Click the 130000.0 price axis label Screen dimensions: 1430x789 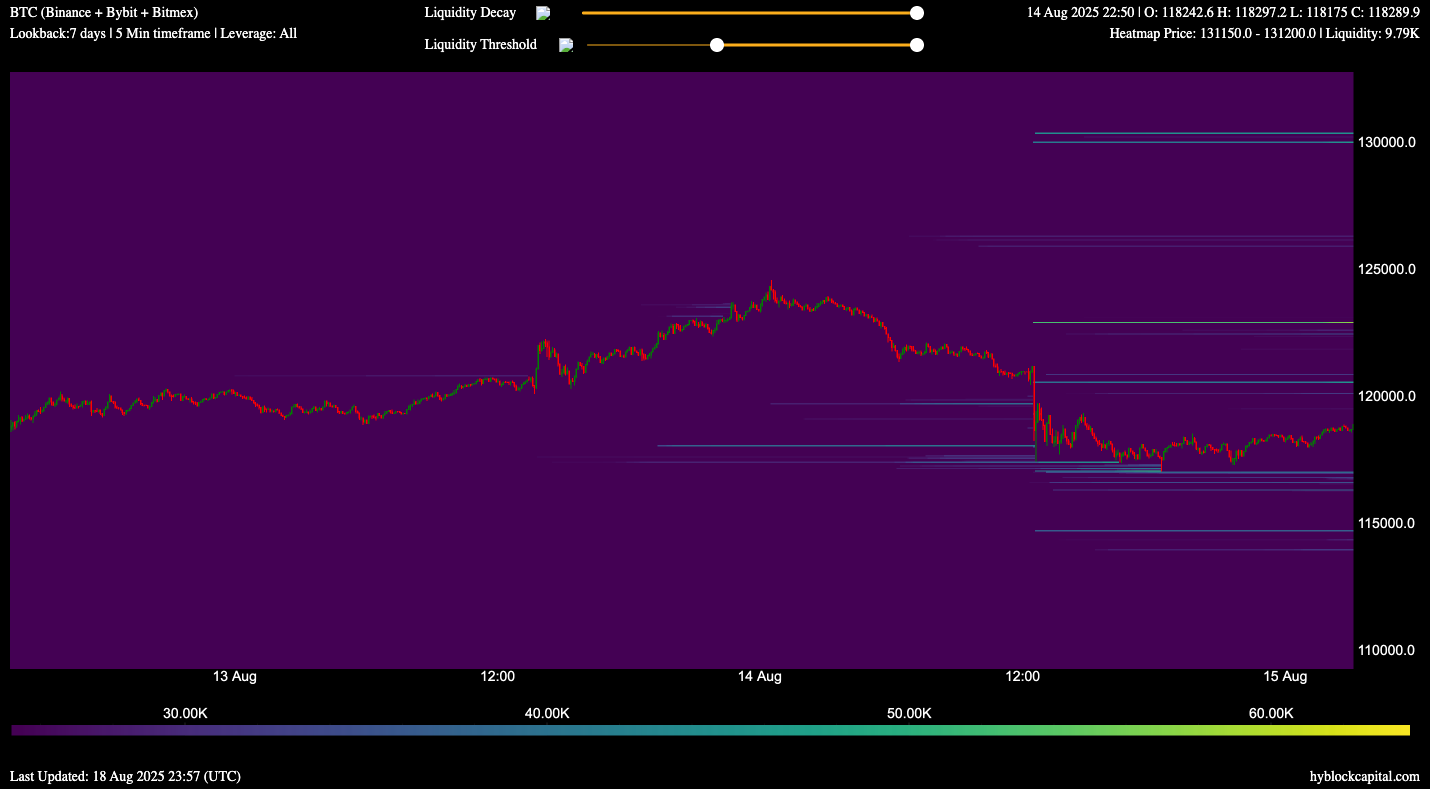1385,143
